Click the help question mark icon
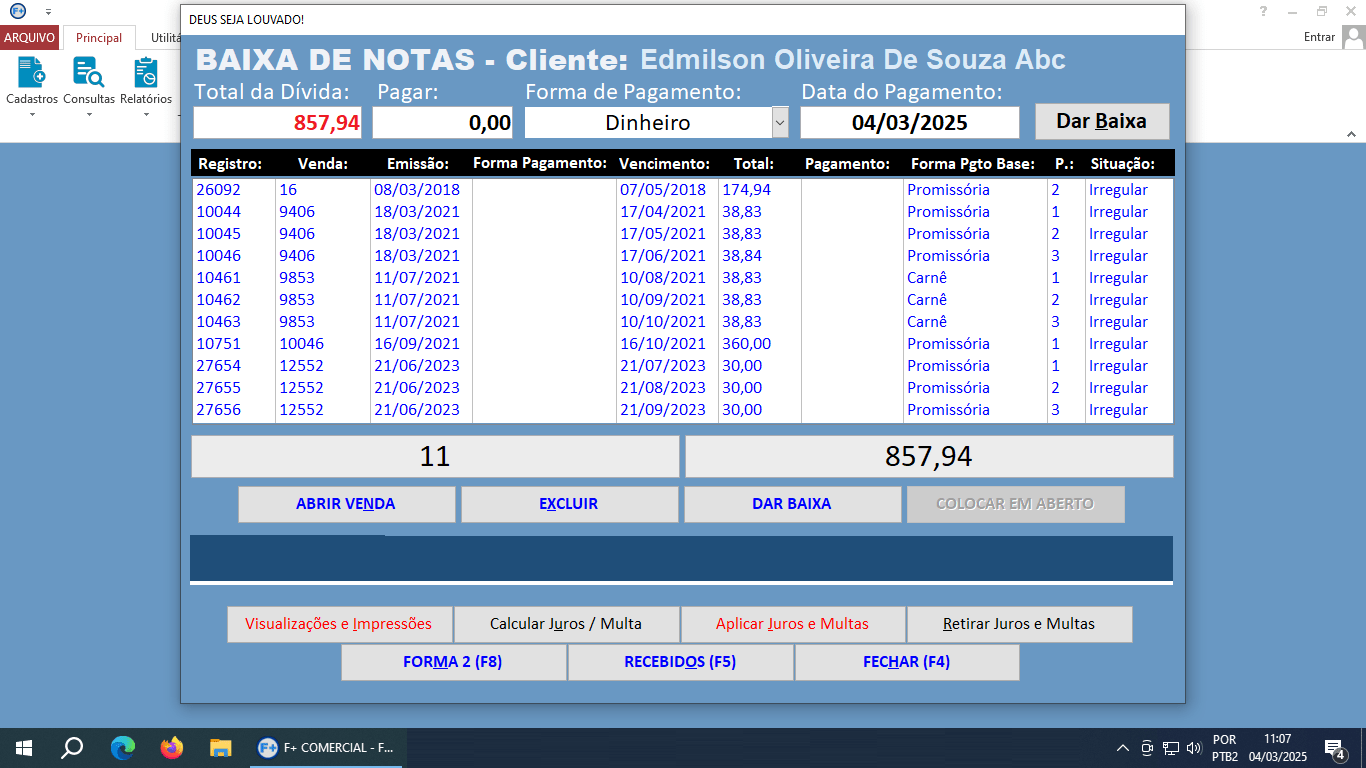This screenshot has width=1366, height=768. point(1264,11)
